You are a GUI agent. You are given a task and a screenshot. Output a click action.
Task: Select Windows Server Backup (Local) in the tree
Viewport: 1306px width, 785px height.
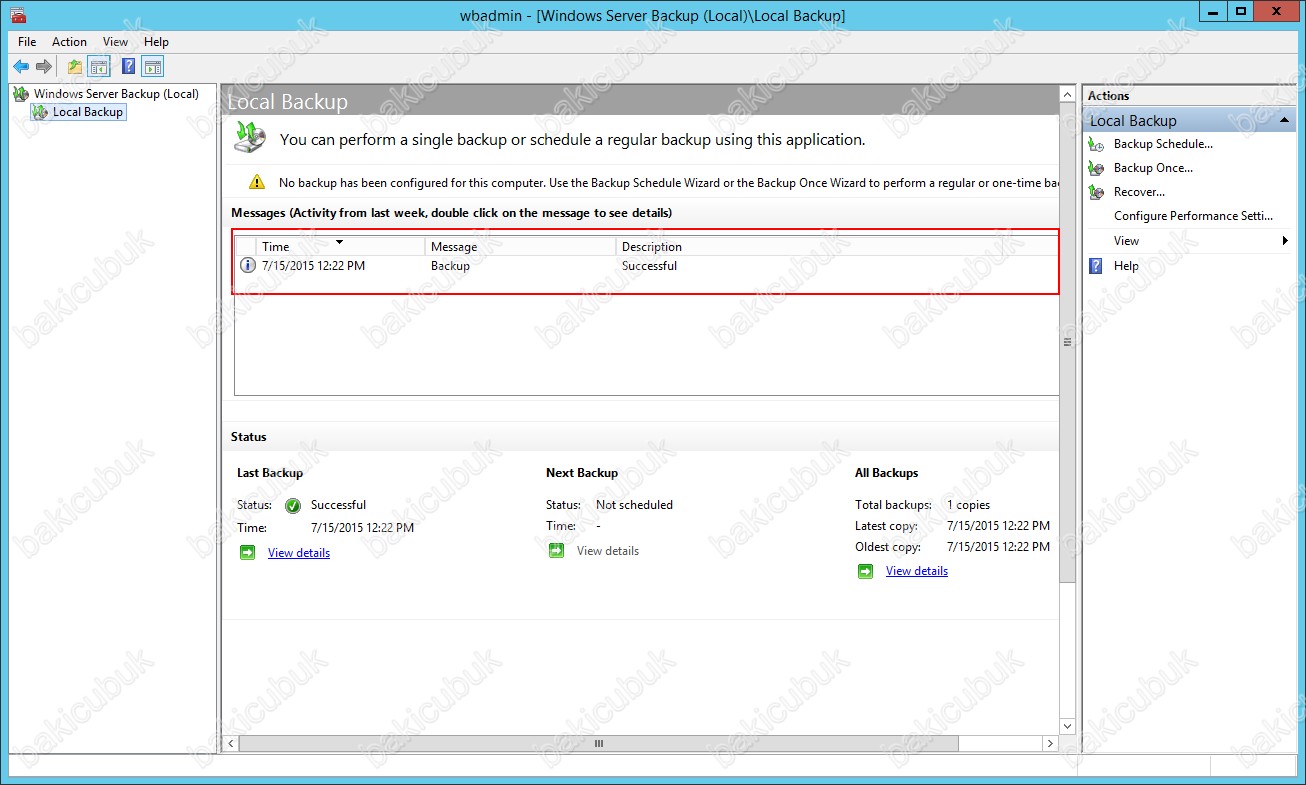(116, 94)
